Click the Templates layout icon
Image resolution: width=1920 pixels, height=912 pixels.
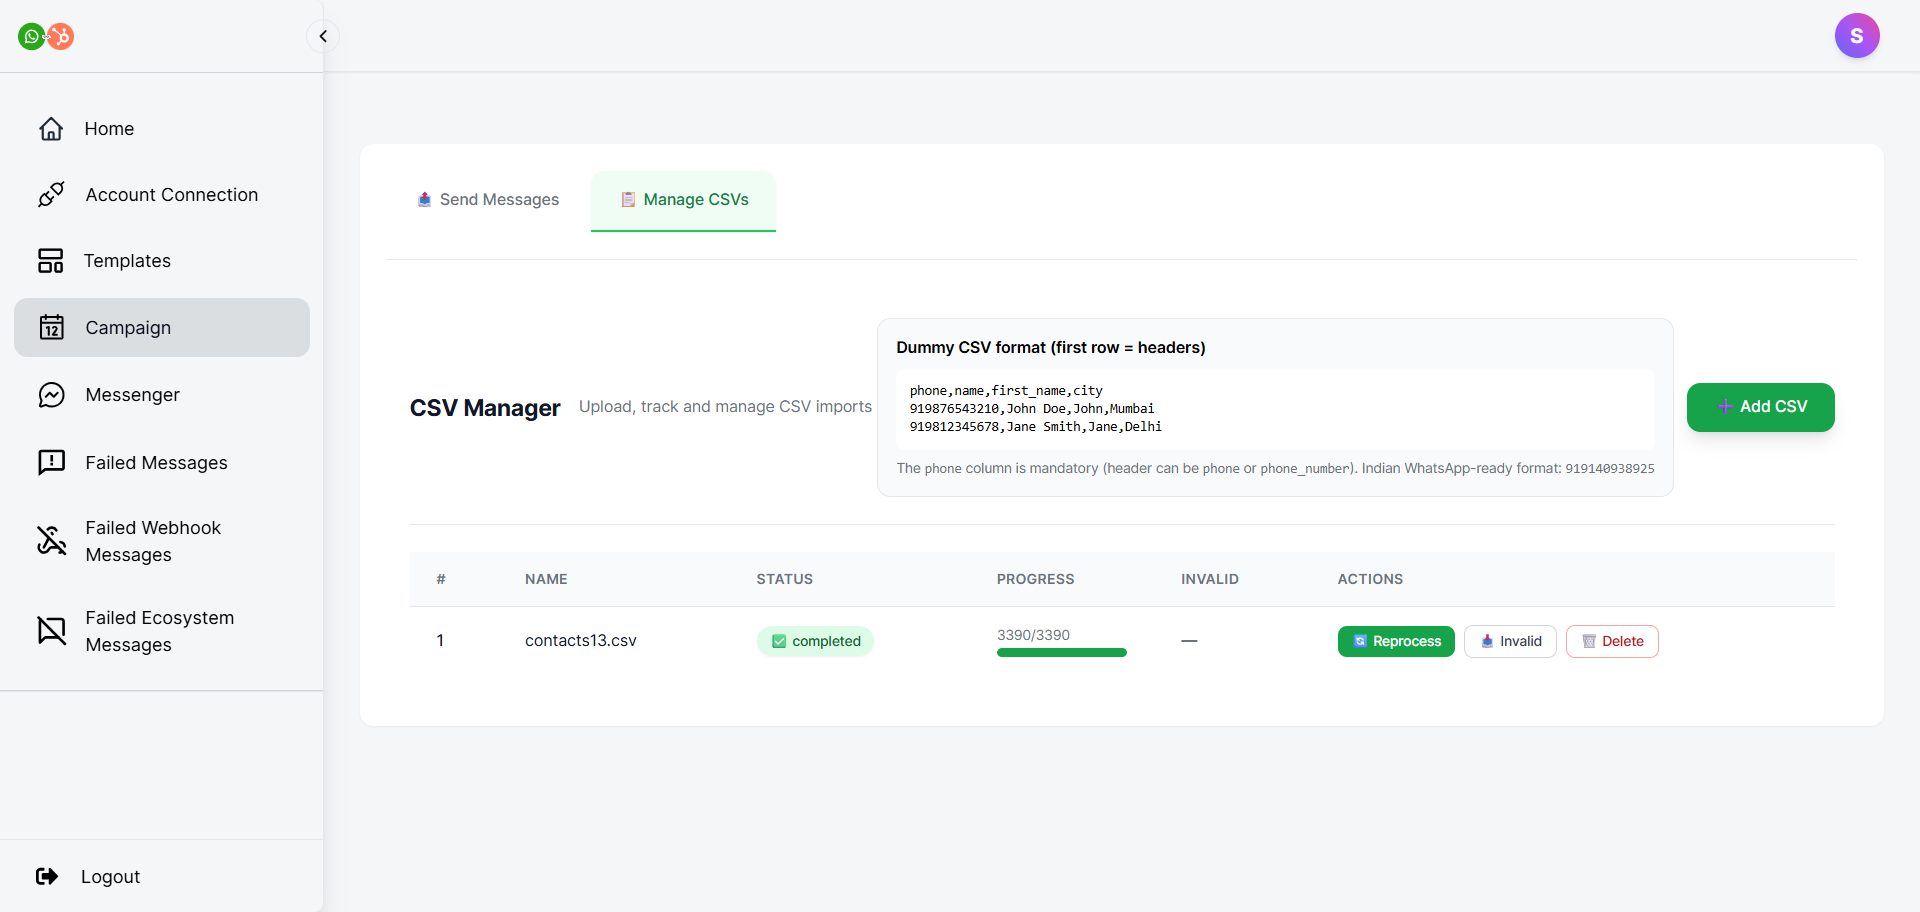(x=51, y=261)
